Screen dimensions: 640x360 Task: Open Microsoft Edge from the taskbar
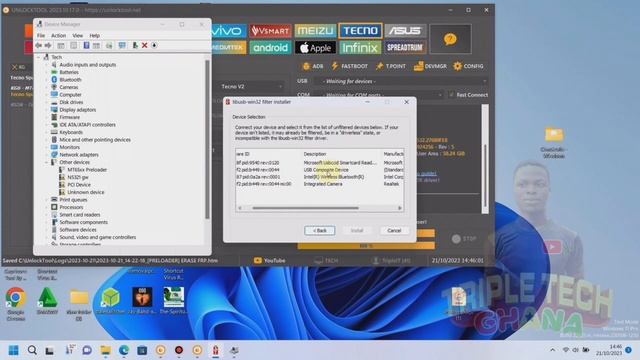(124, 350)
